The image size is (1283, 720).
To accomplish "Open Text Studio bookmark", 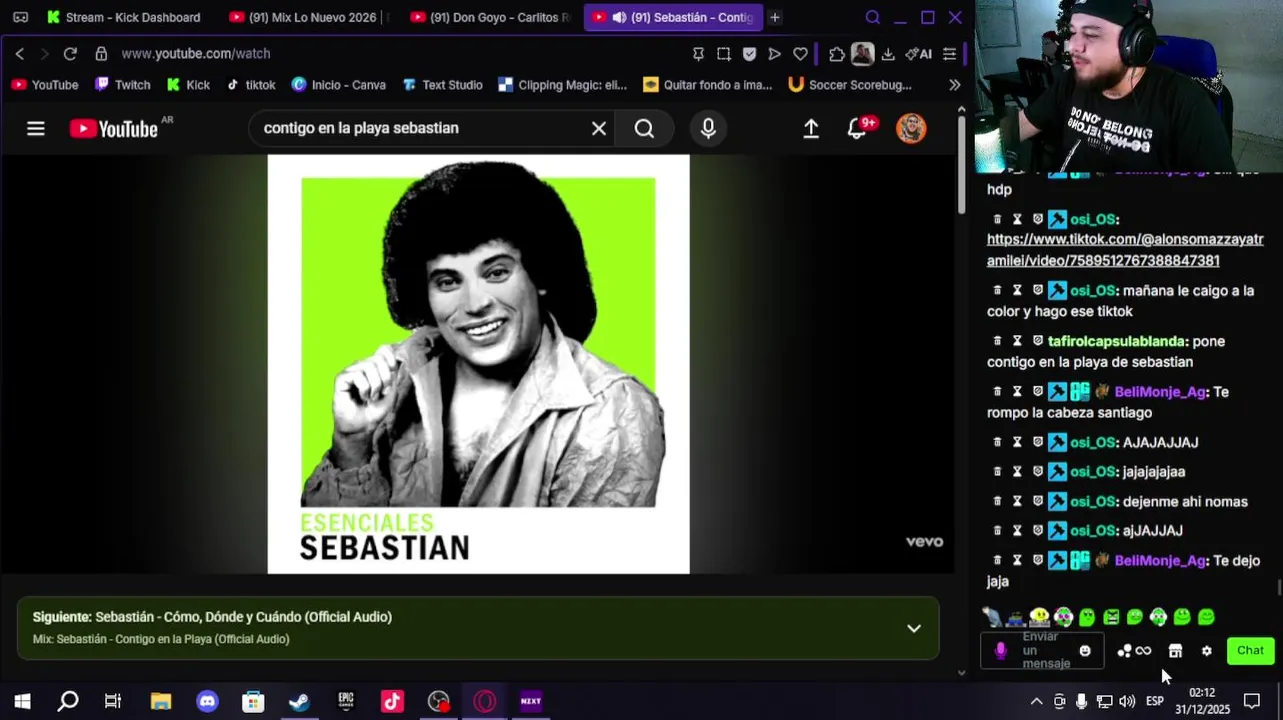I will pos(442,85).
